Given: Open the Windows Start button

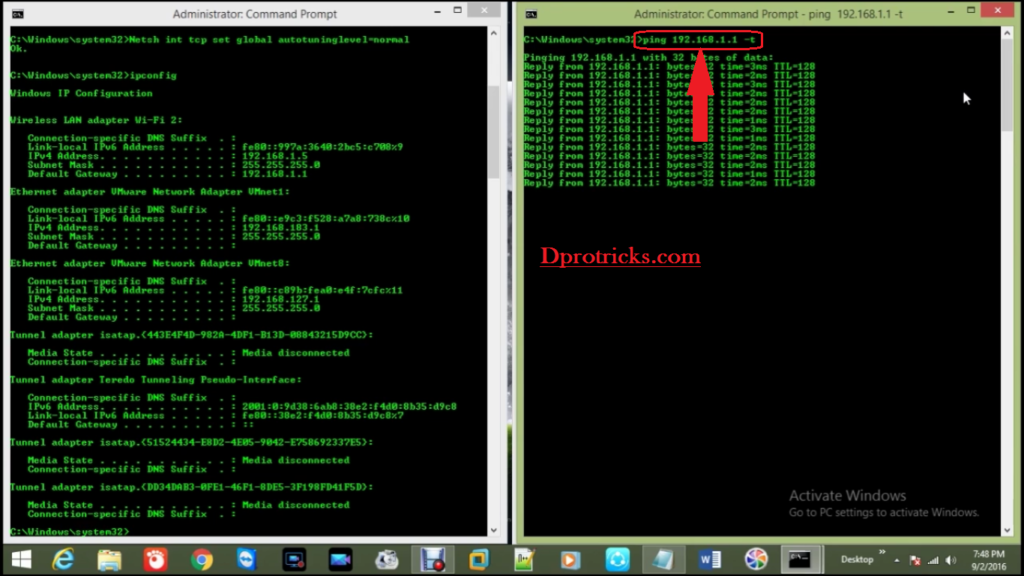Looking at the screenshot, I should pyautogui.click(x=21, y=560).
